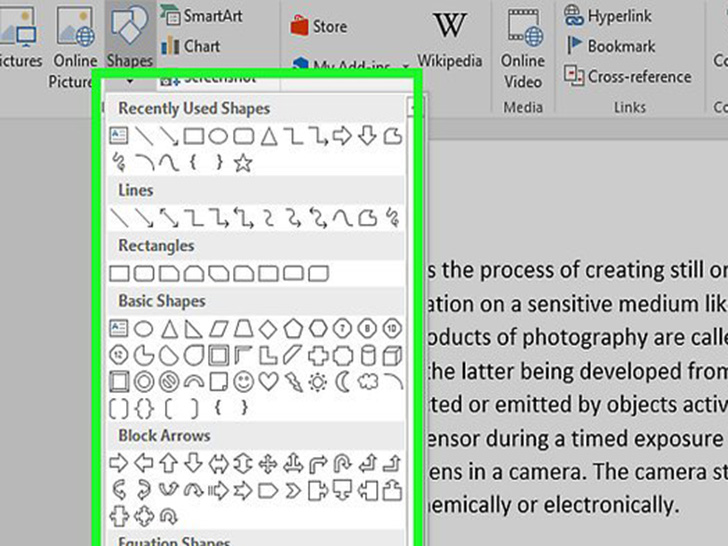Viewport: 728px width, 546px height.
Task: Select the cylinder (can) shape
Action: click(x=367, y=355)
